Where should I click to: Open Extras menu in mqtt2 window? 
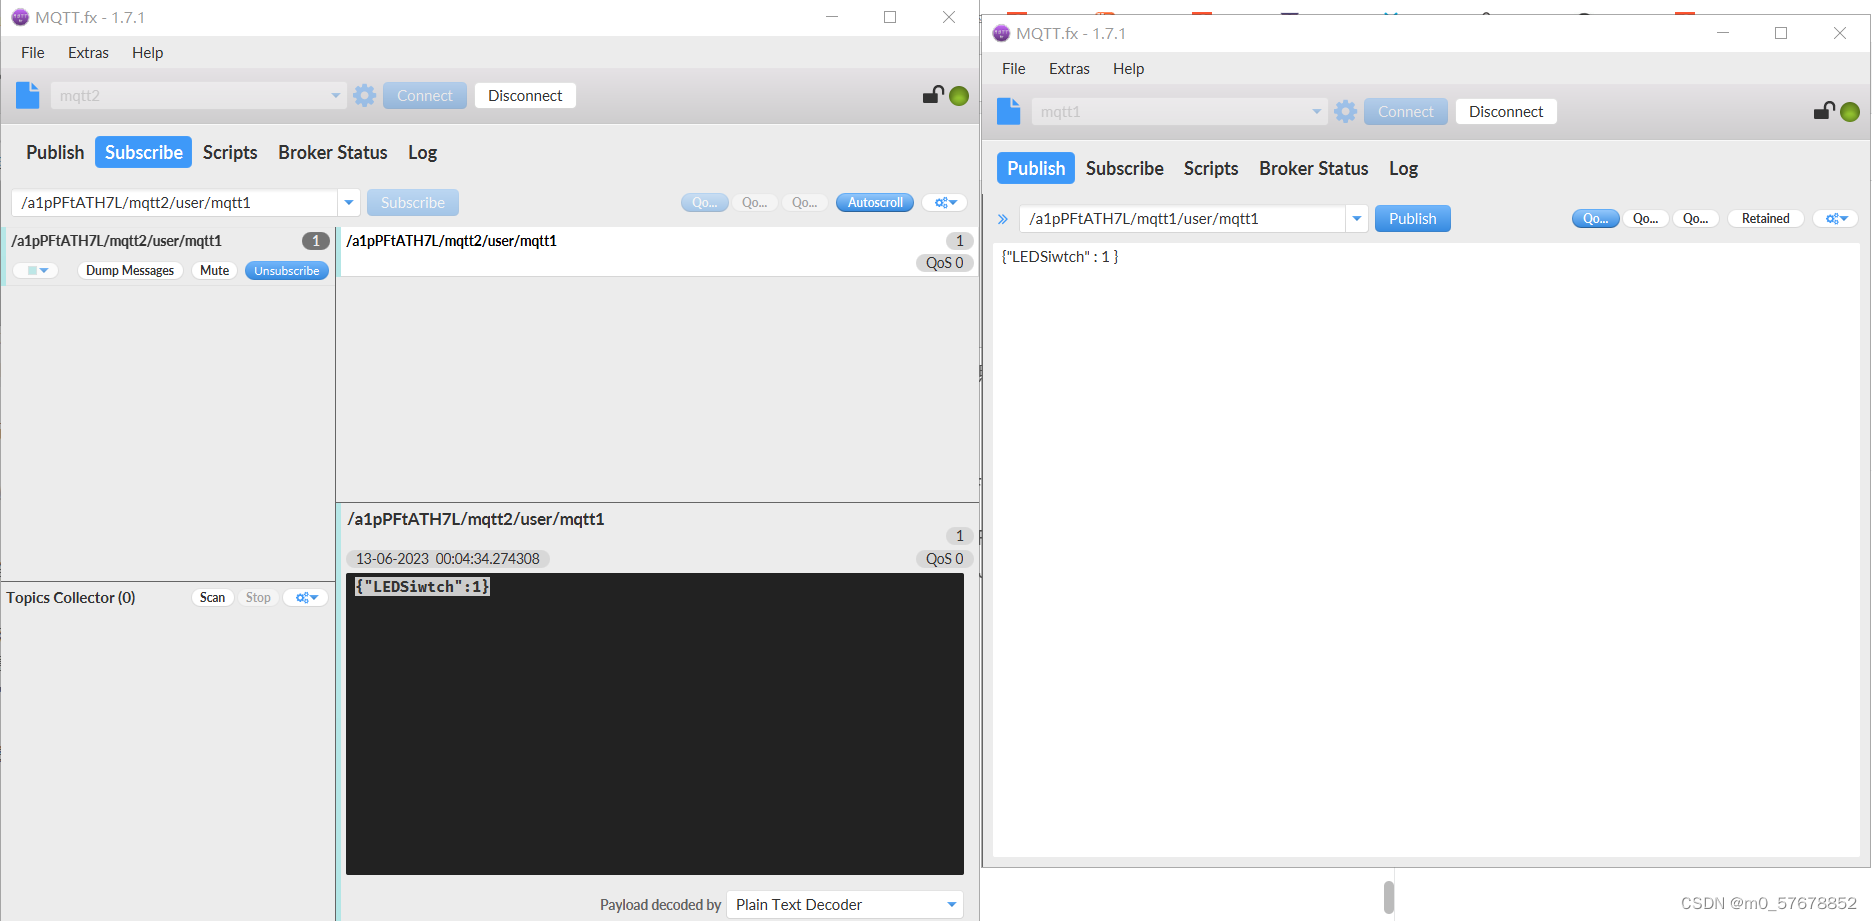click(x=88, y=53)
